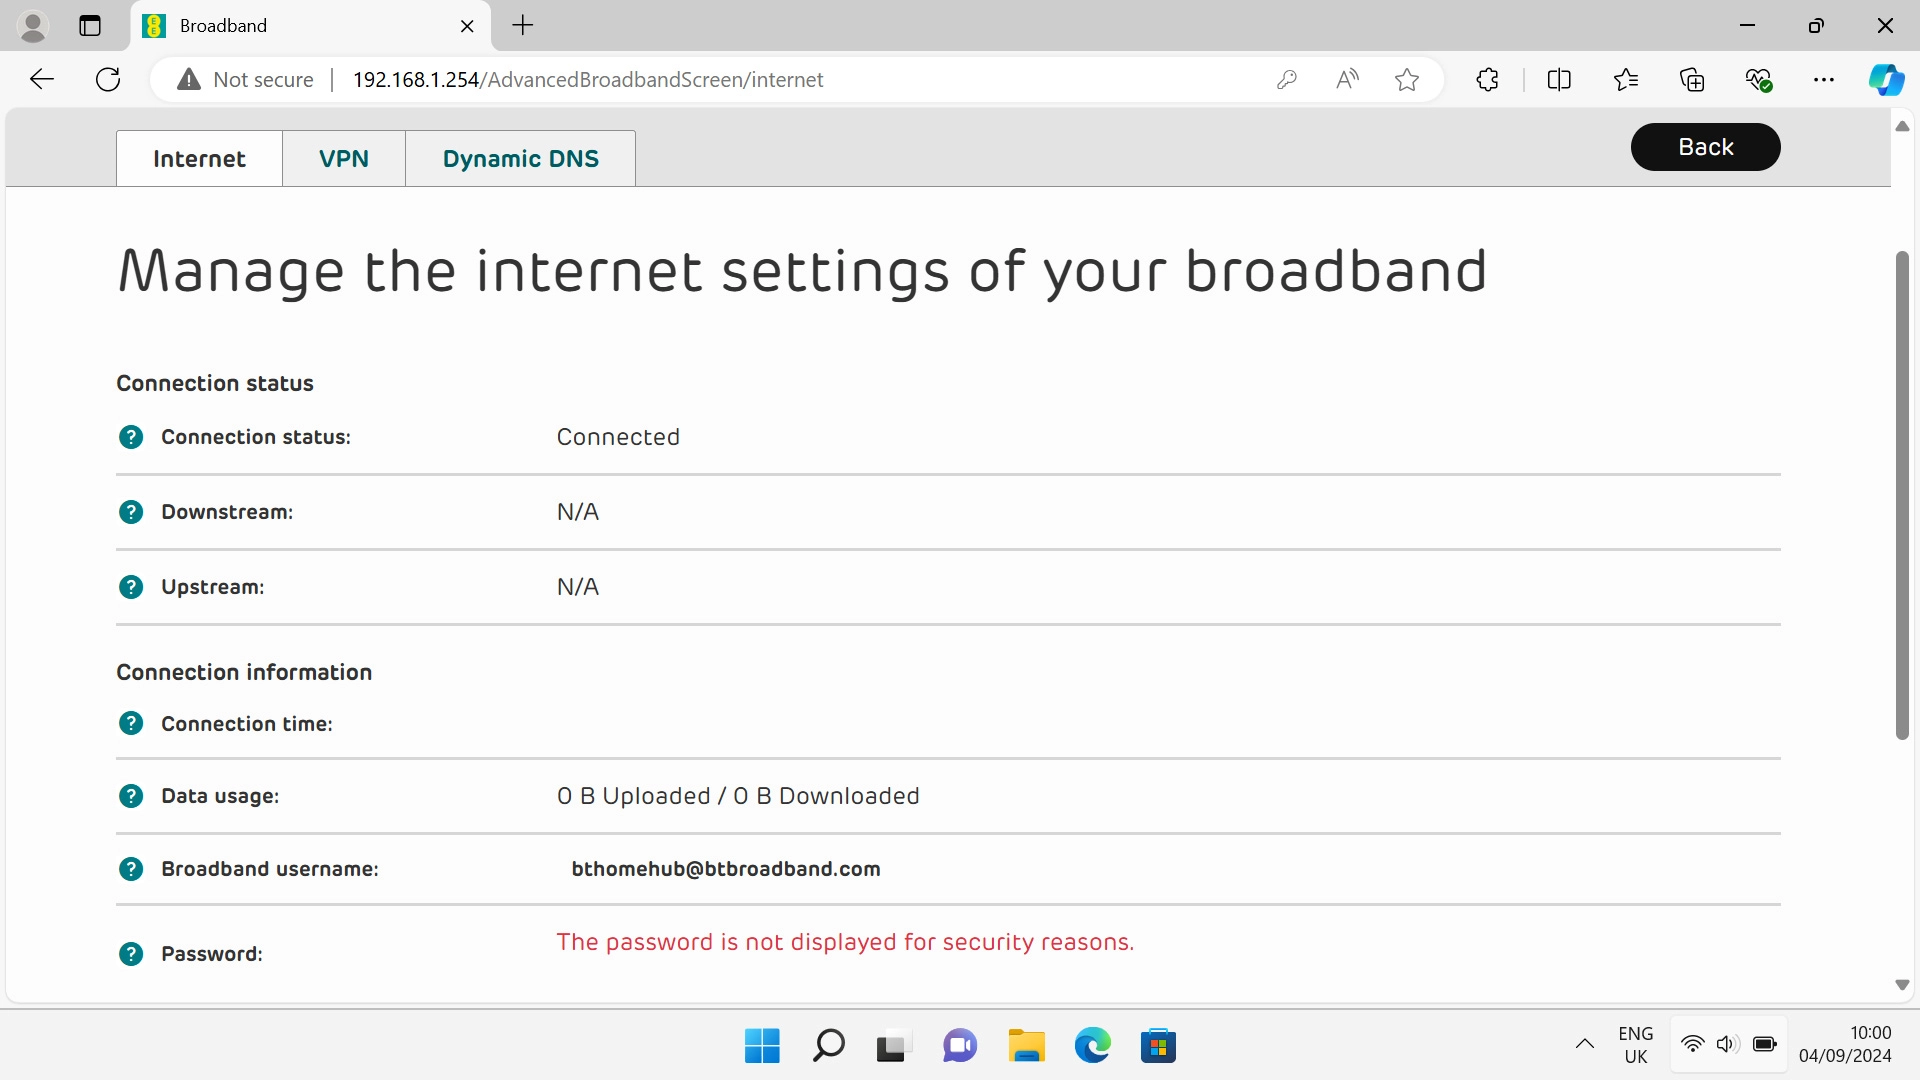Screen dimensions: 1920x1080
Task: View saved passwords via key icon
Action: click(x=1287, y=79)
